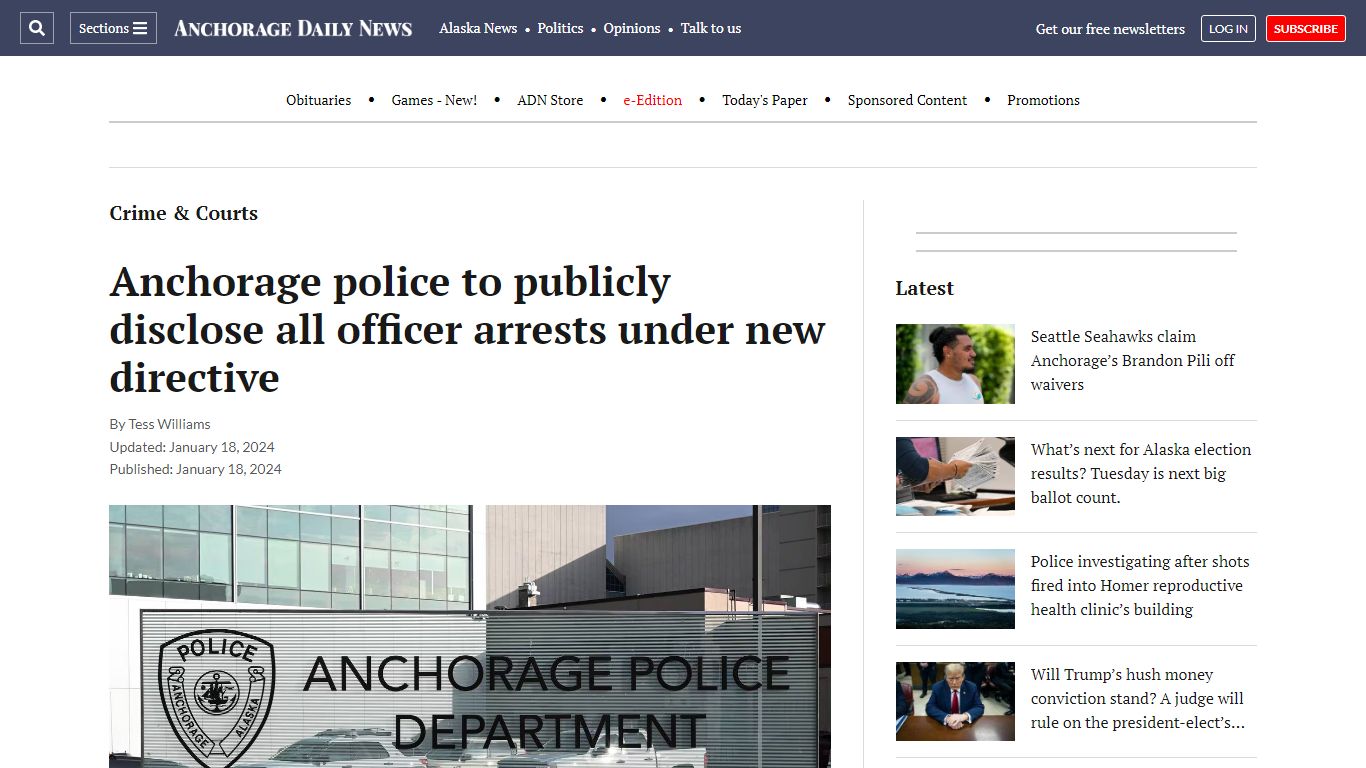The height and width of the screenshot is (768, 1366).
Task: Open Opinions in top navigation
Action: click(x=632, y=28)
